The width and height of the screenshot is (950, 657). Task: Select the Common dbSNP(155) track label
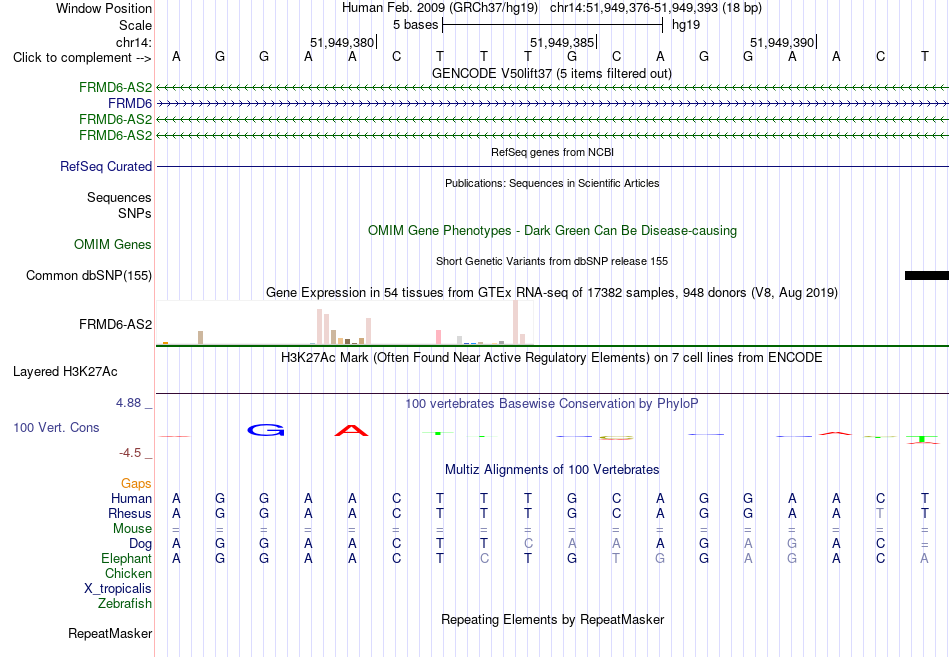coord(89,275)
